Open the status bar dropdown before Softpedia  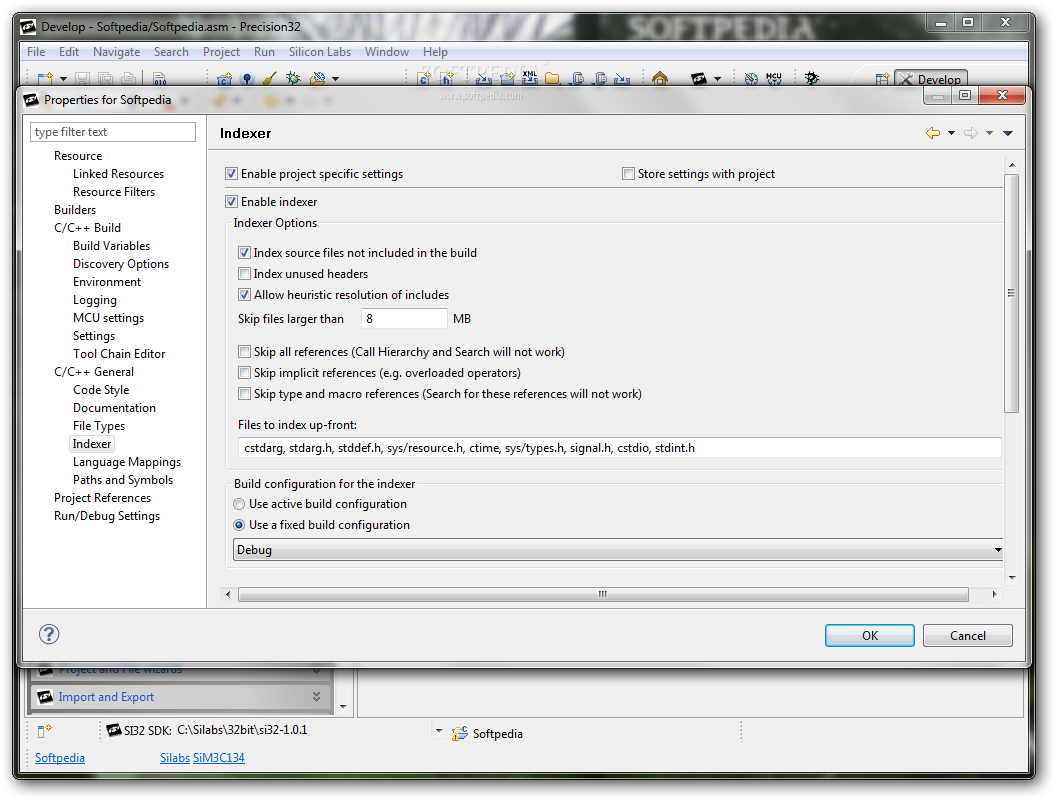tap(439, 730)
